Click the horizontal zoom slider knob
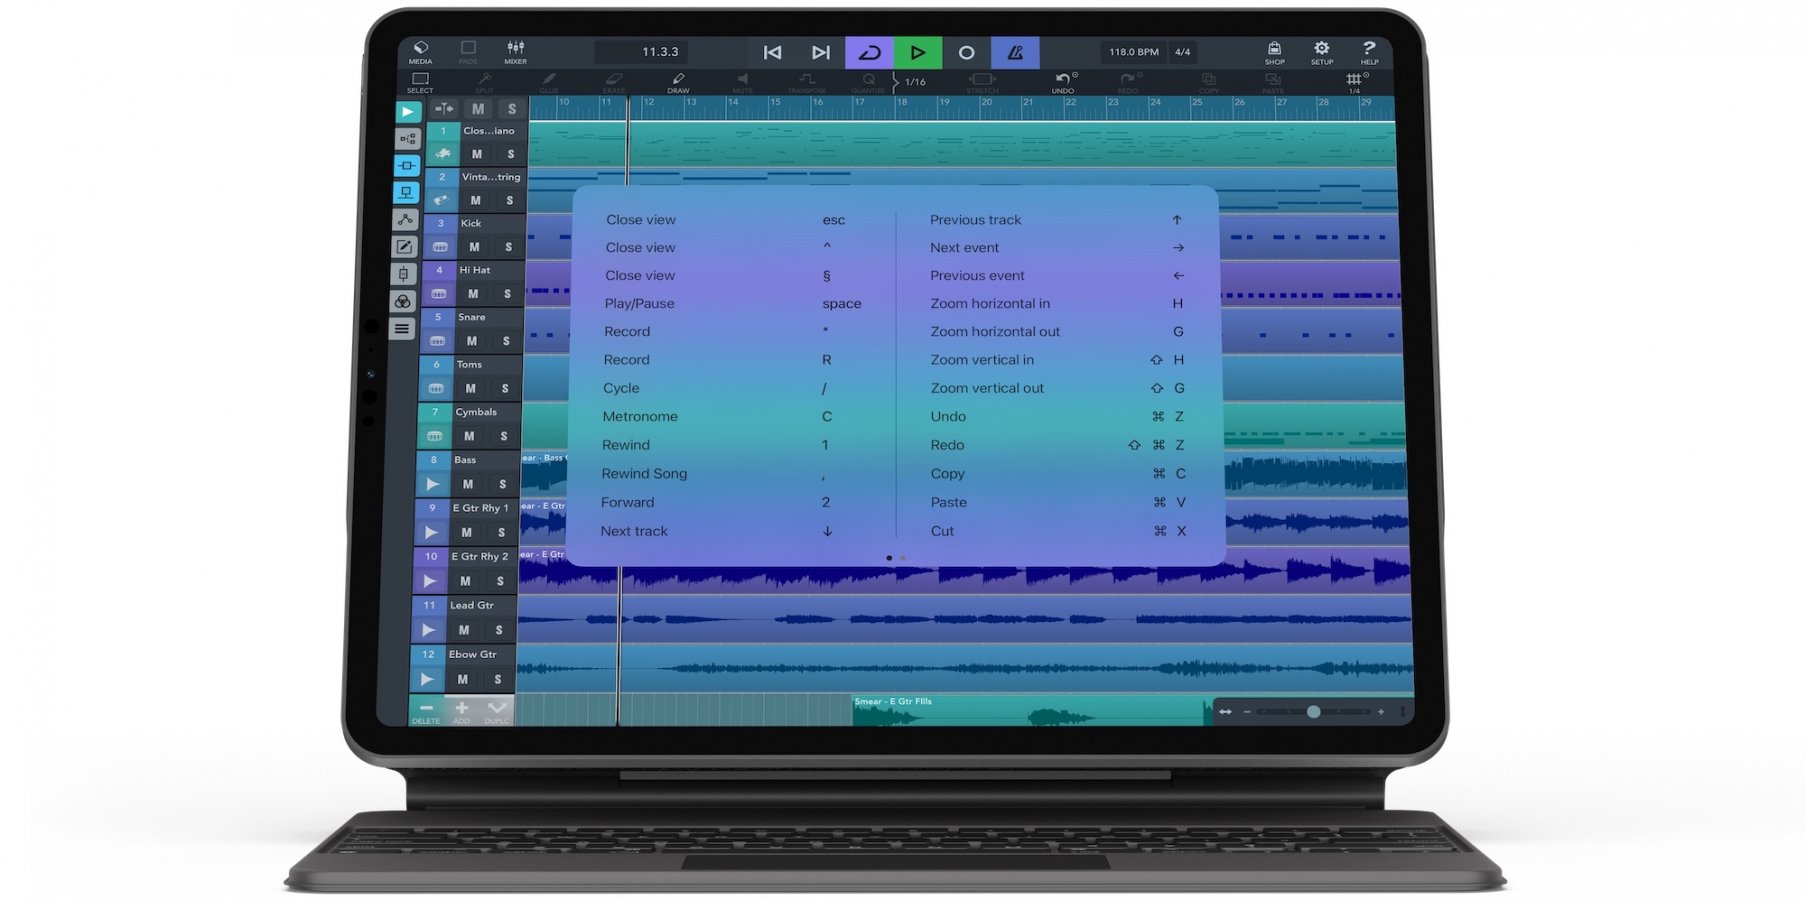Screen dimensions: 1806x900 pyautogui.click(x=1313, y=712)
